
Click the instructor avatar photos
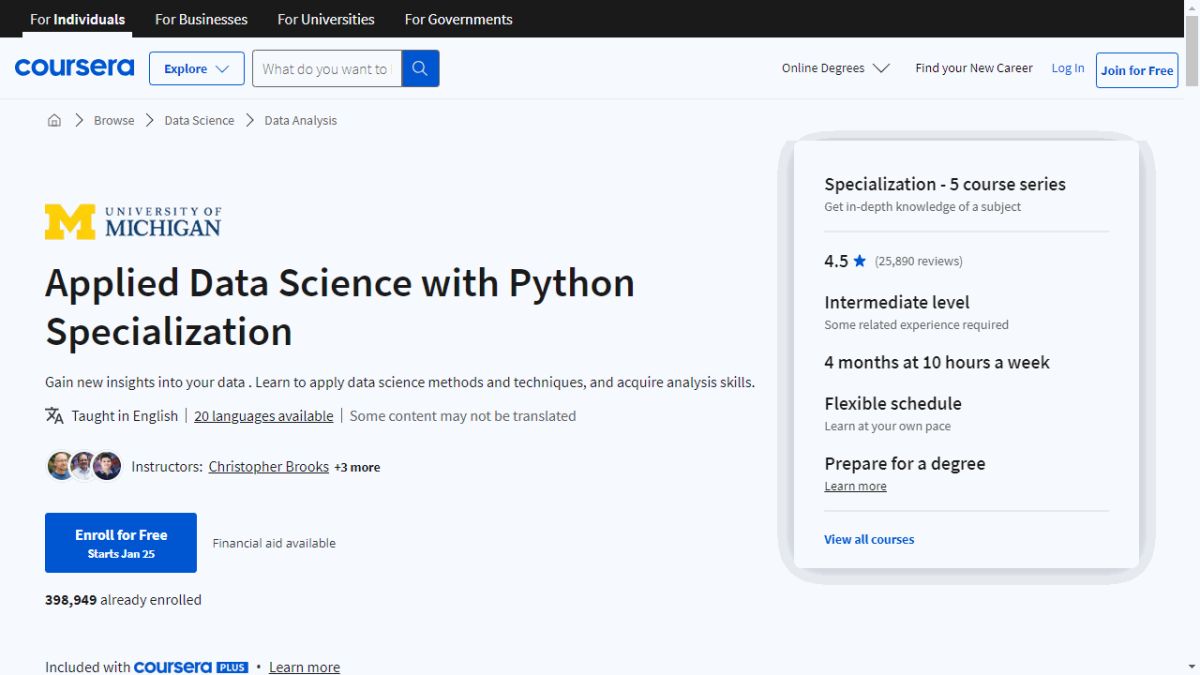click(x=84, y=466)
